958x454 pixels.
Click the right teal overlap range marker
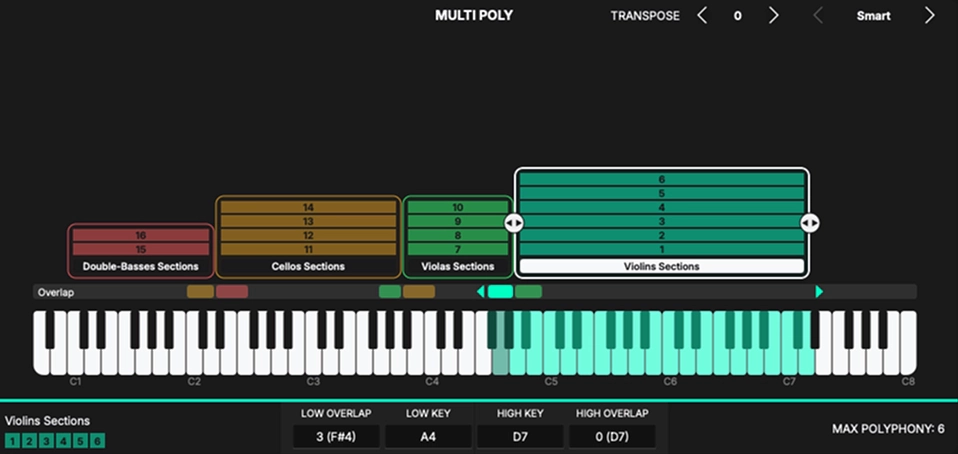pyautogui.click(x=819, y=292)
